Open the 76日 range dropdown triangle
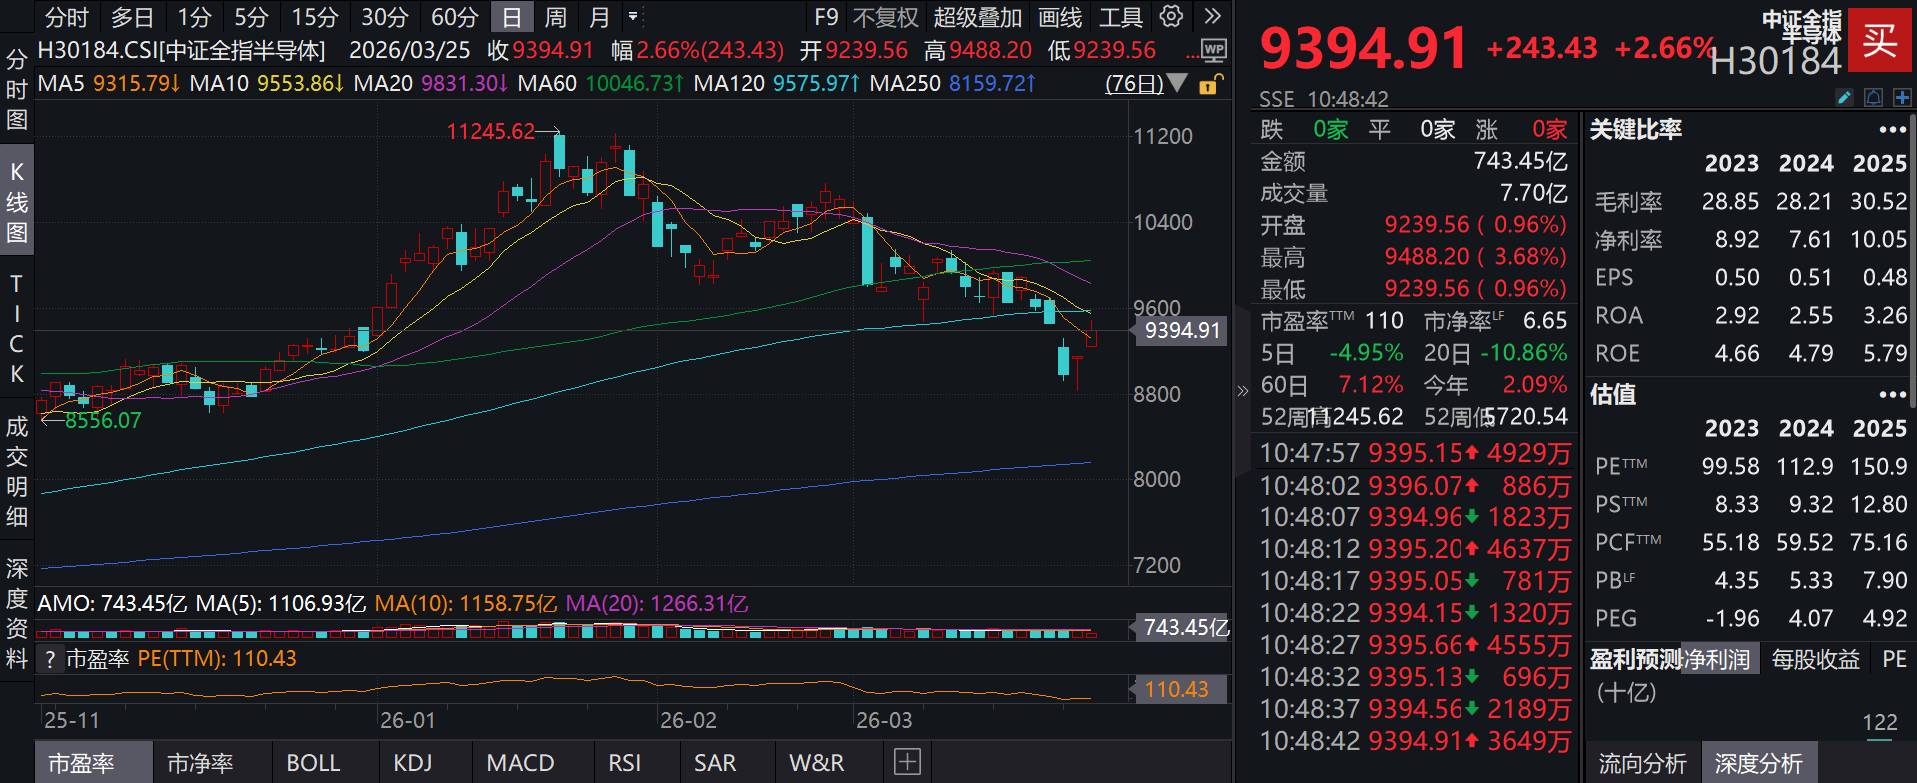1917x783 pixels. click(1178, 83)
